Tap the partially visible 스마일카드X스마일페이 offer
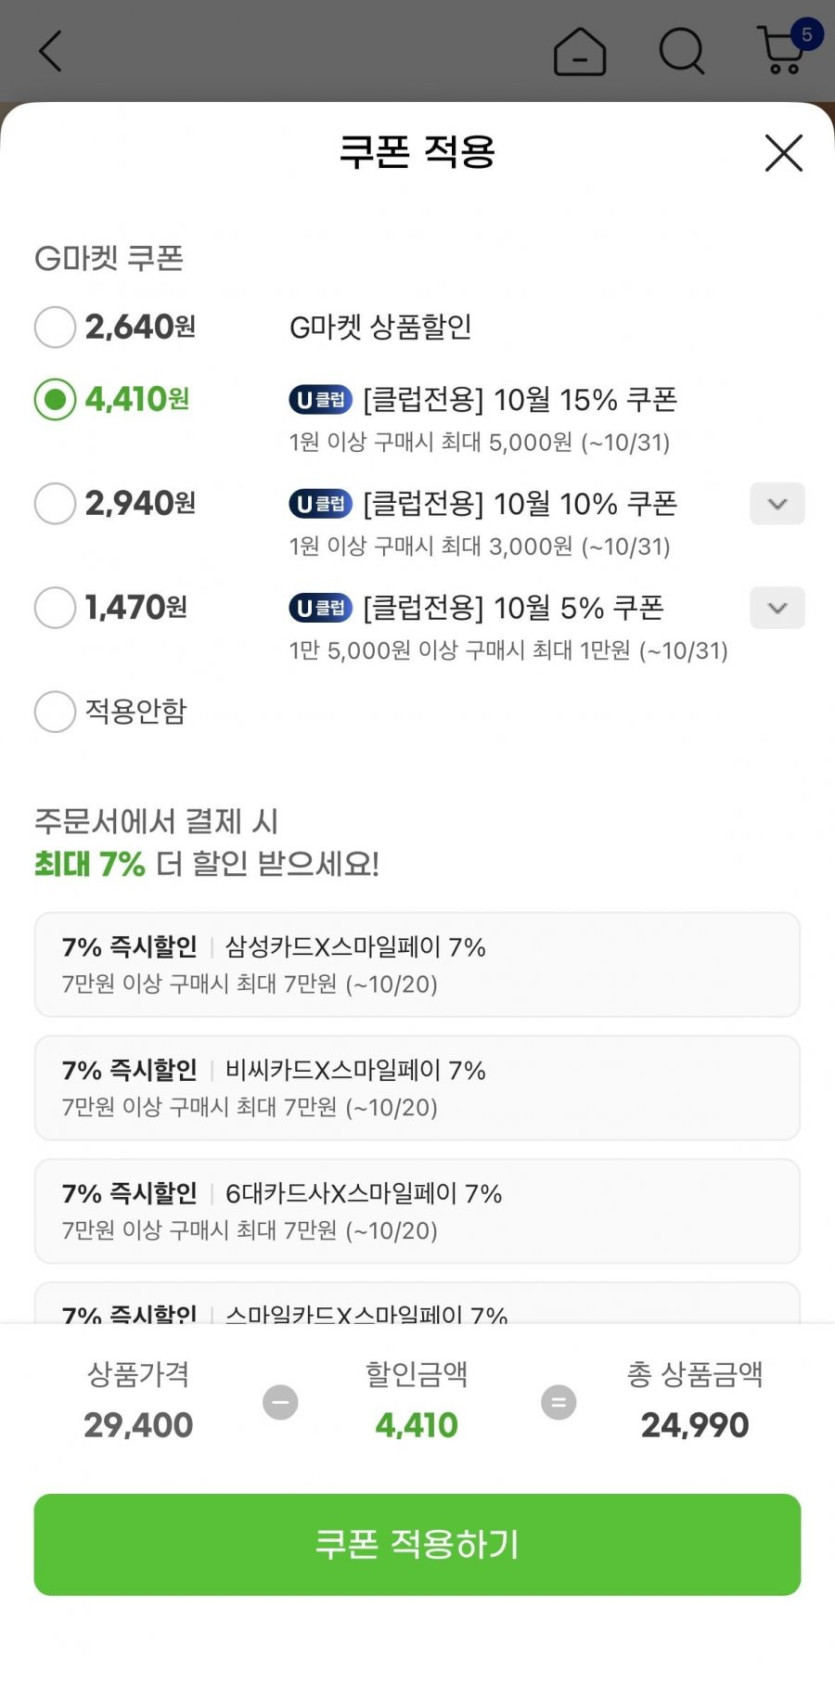The width and height of the screenshot is (835, 1685). tap(417, 1306)
